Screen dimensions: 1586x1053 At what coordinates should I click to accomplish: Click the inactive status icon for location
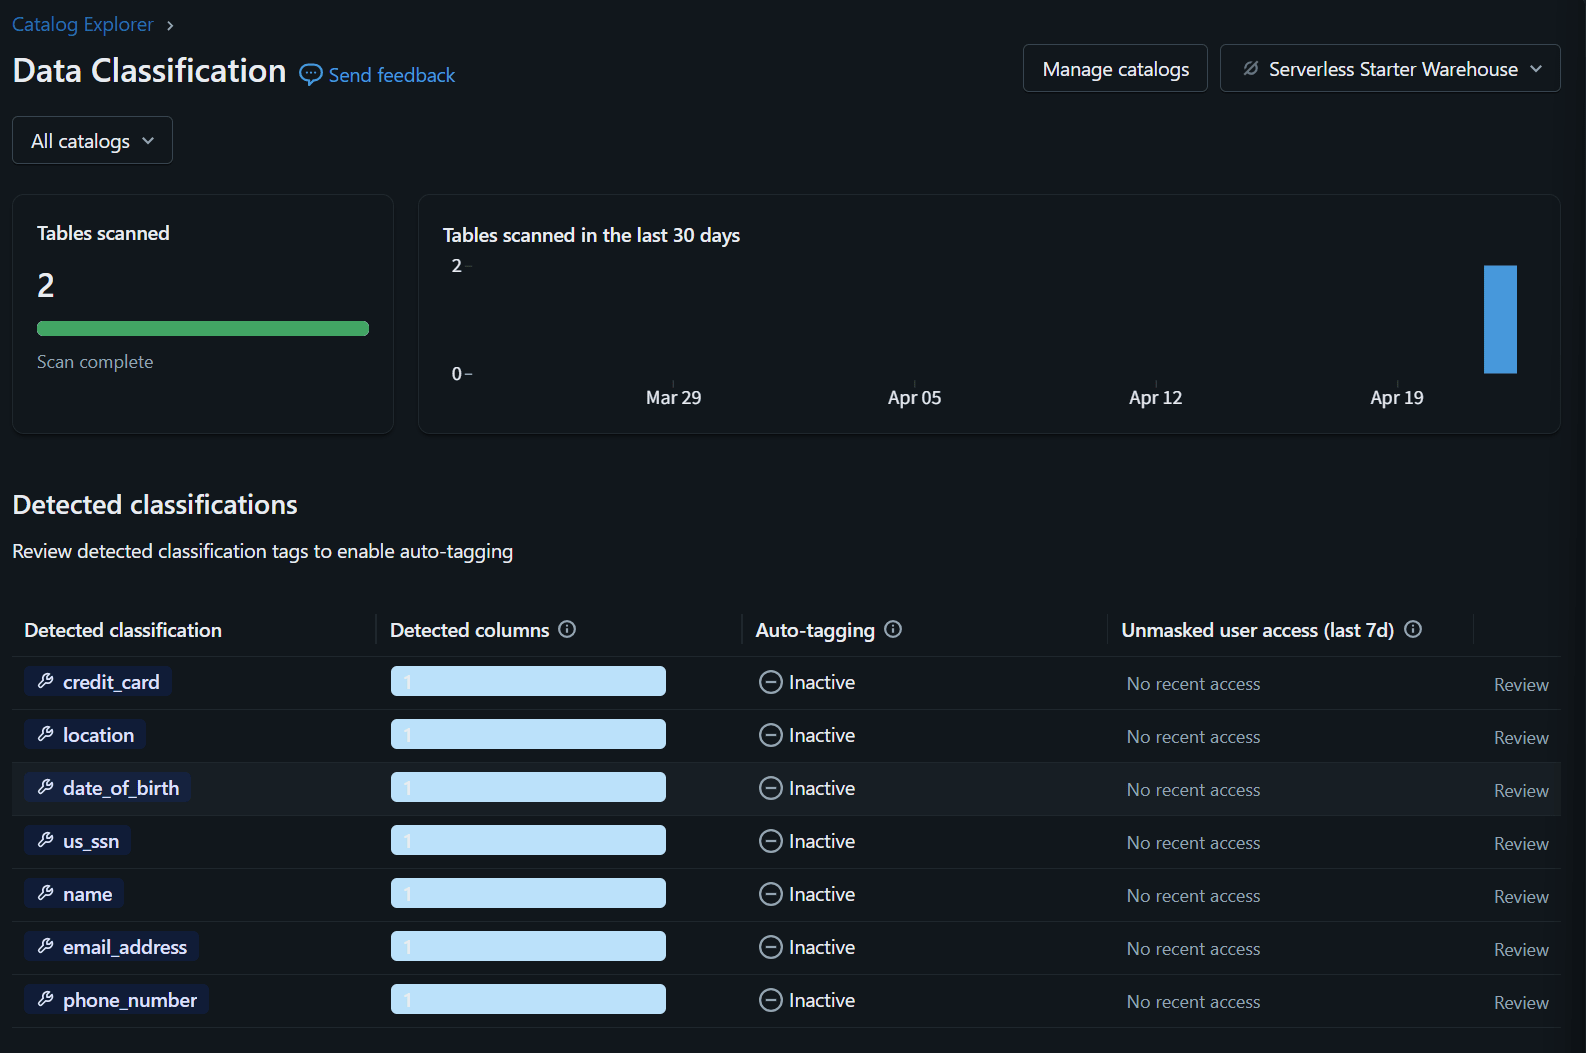pyautogui.click(x=770, y=735)
